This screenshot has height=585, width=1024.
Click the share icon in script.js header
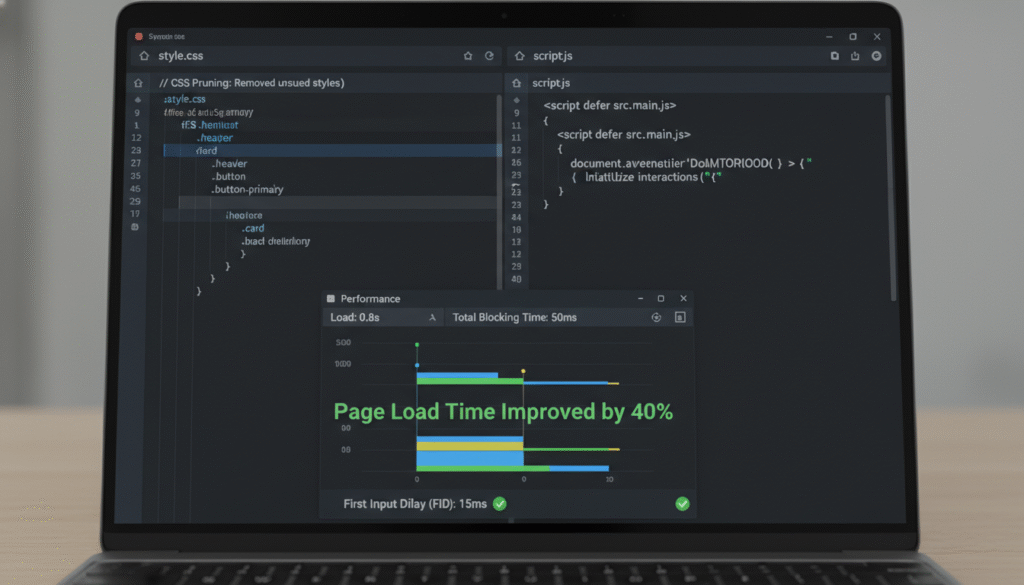tap(855, 57)
